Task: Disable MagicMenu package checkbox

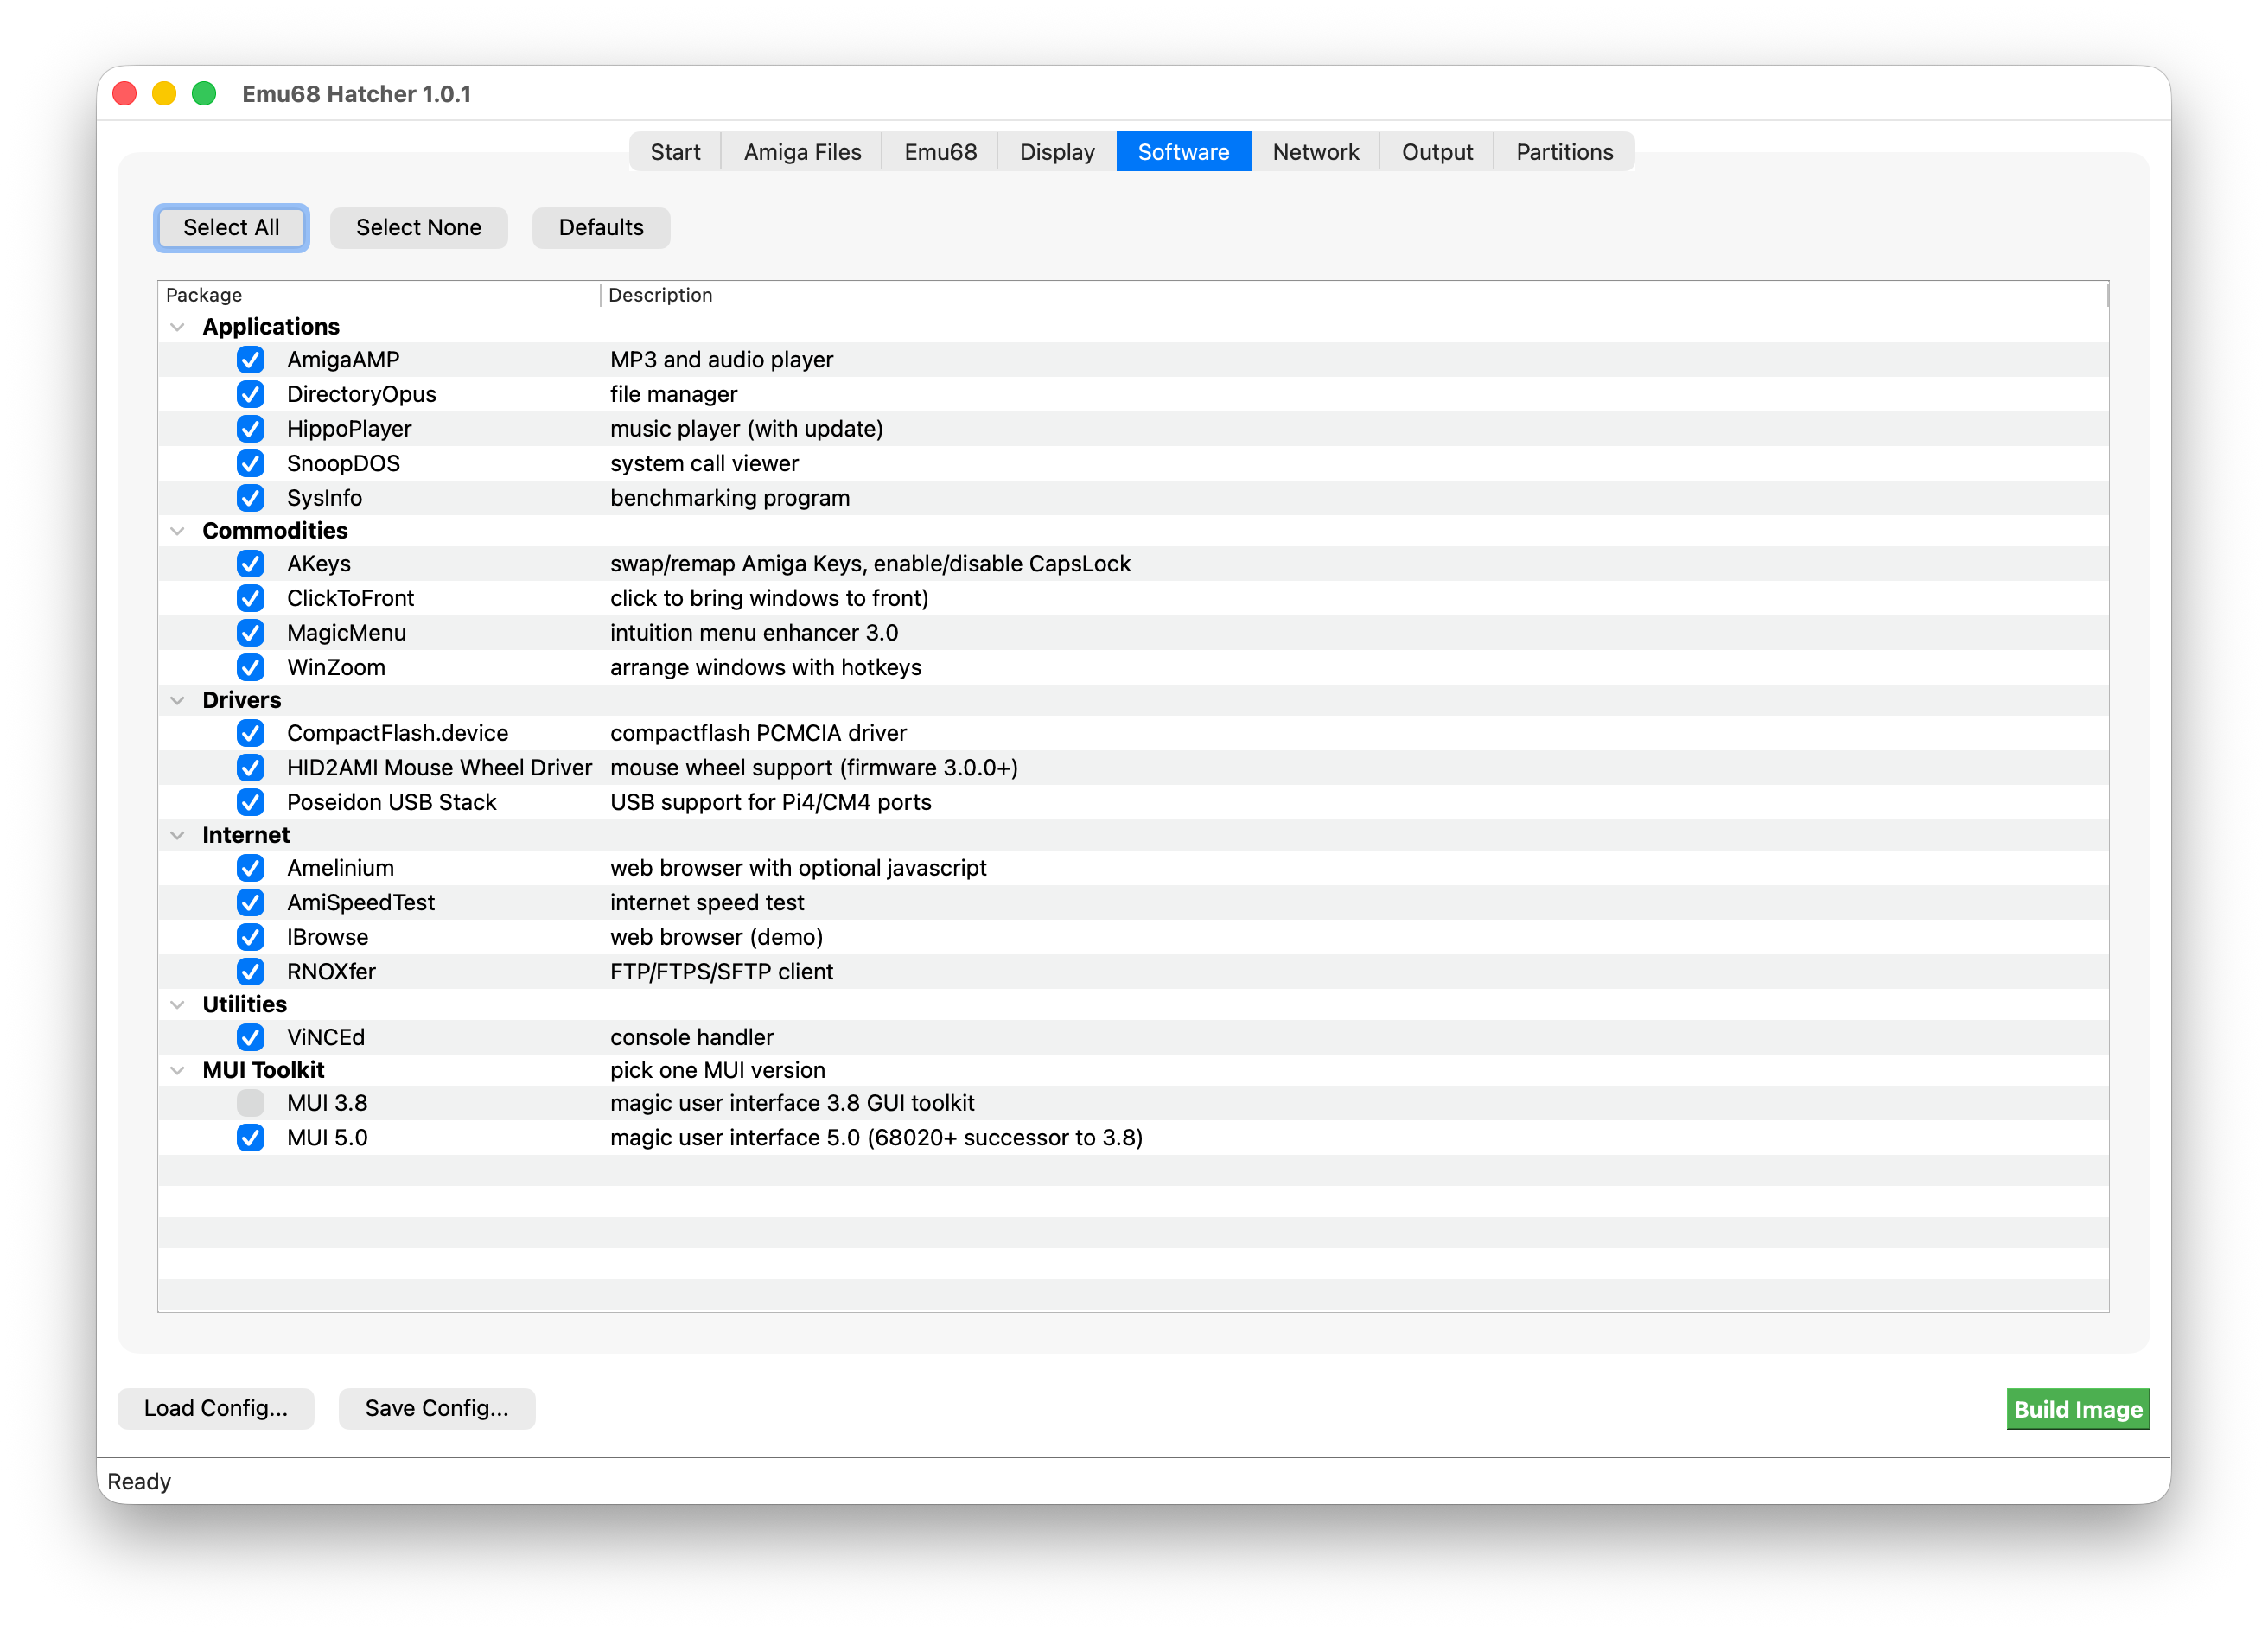Action: point(250,632)
